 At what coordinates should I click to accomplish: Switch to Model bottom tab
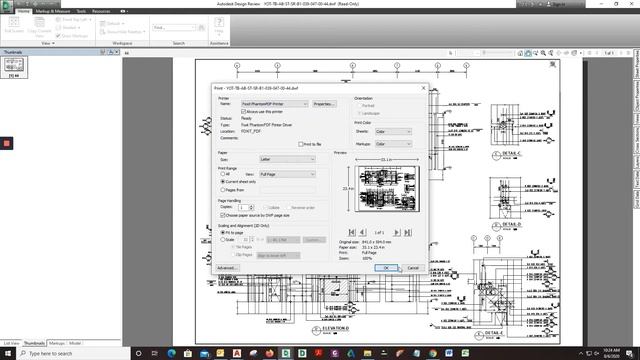[75, 343]
